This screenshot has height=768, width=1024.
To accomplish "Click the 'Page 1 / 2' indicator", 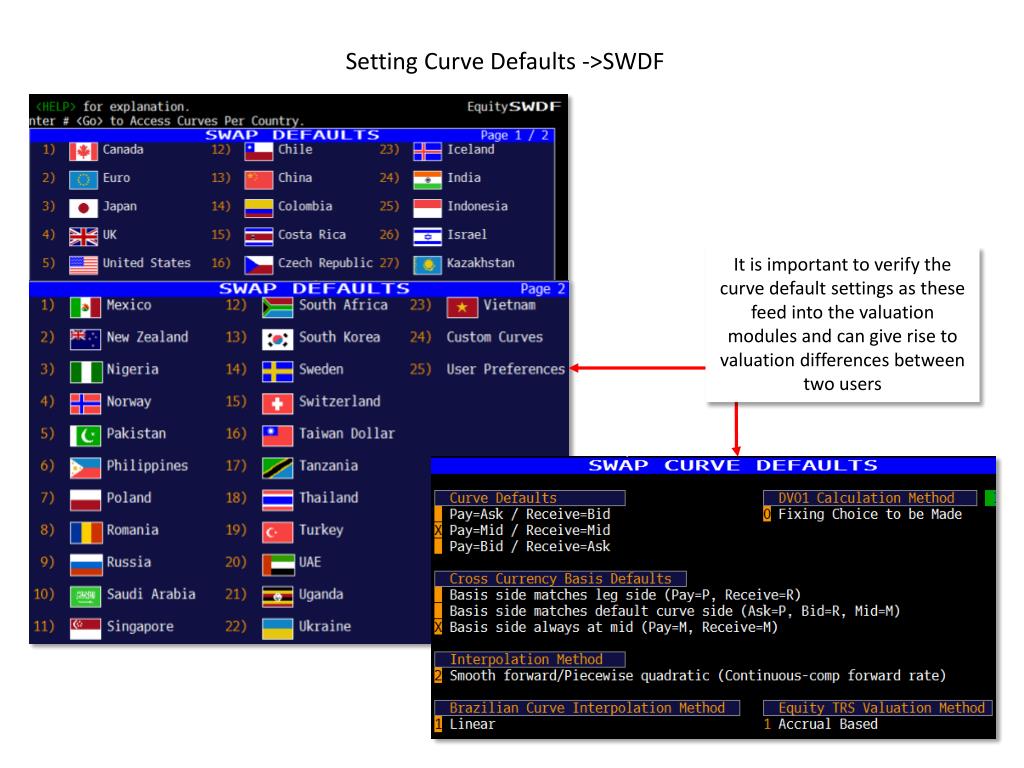I will pyautogui.click(x=515, y=136).
